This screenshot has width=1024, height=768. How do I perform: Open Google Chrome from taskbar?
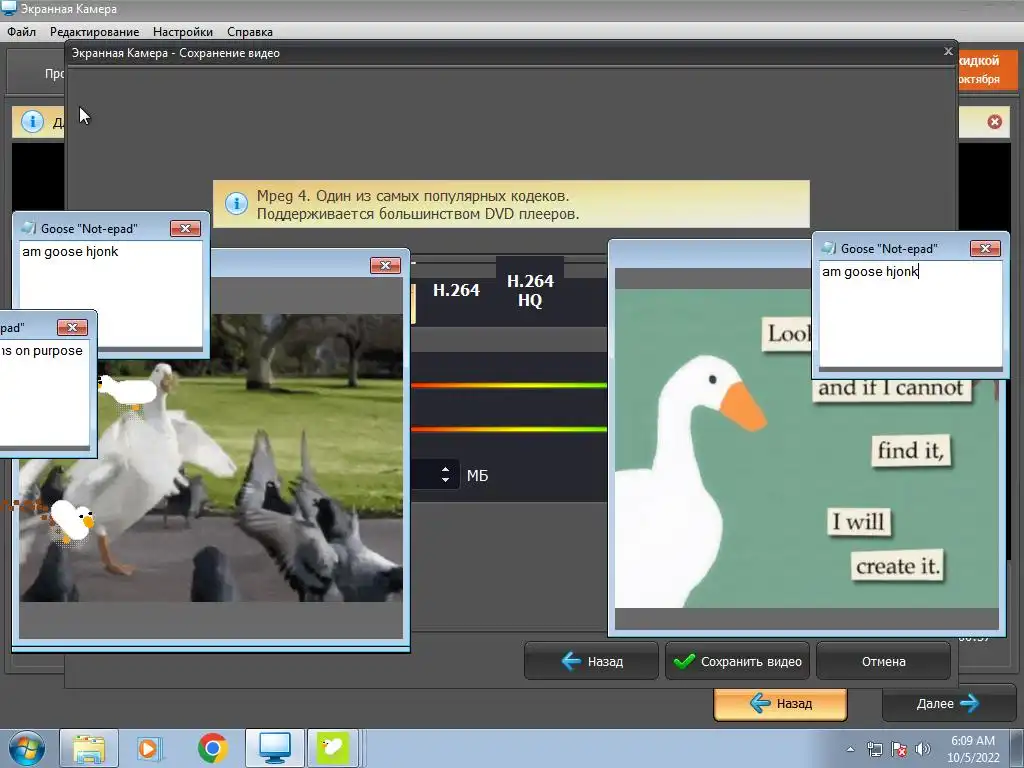click(212, 748)
